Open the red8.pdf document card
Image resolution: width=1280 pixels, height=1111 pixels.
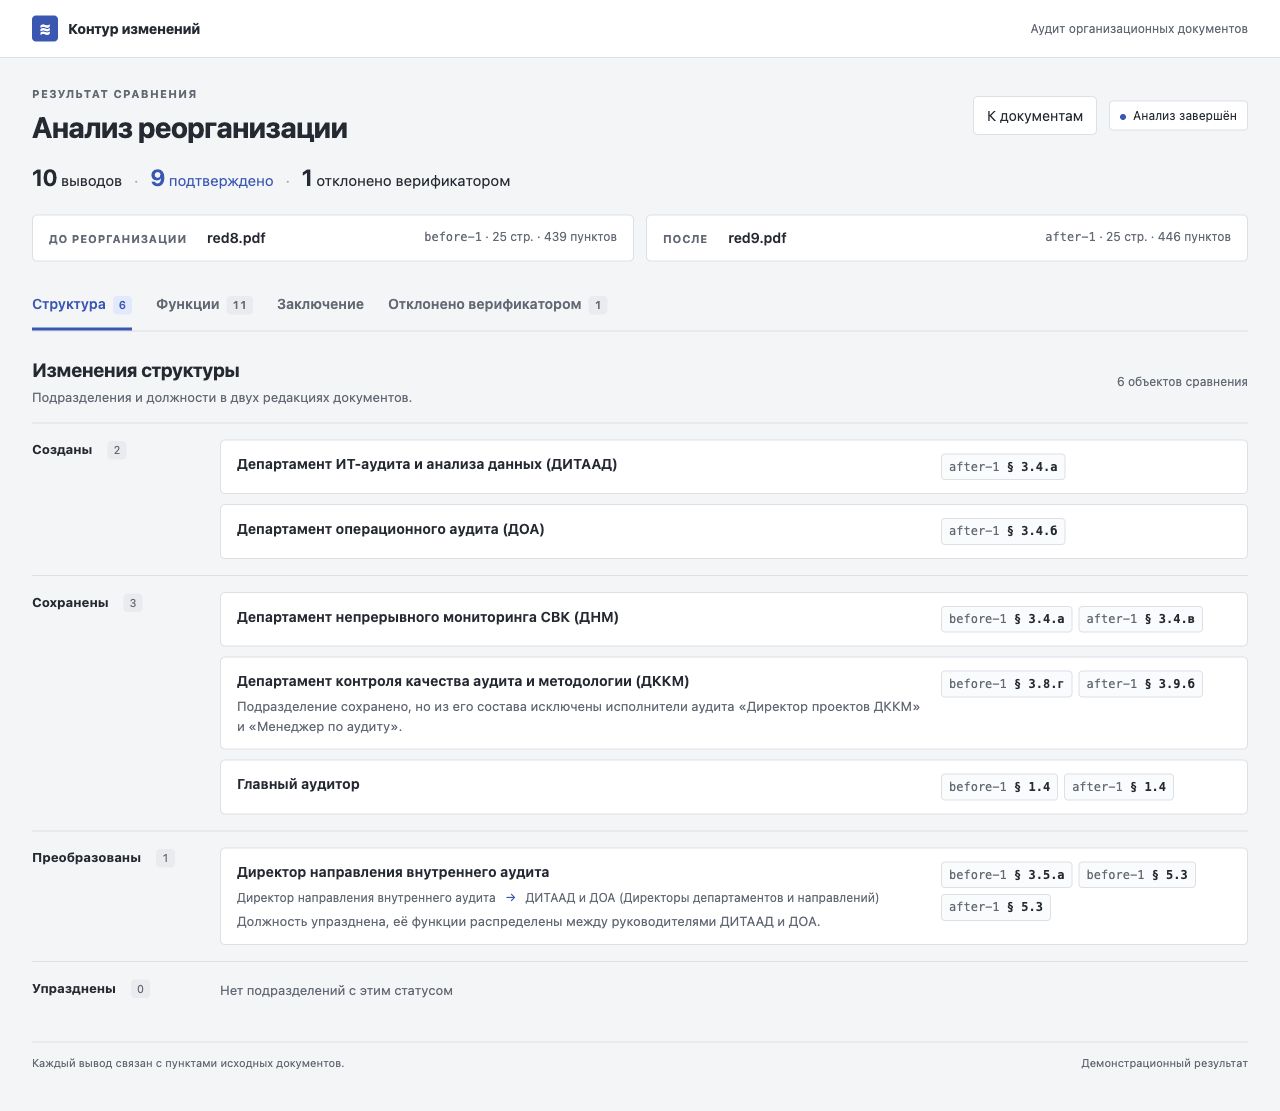pos(333,238)
